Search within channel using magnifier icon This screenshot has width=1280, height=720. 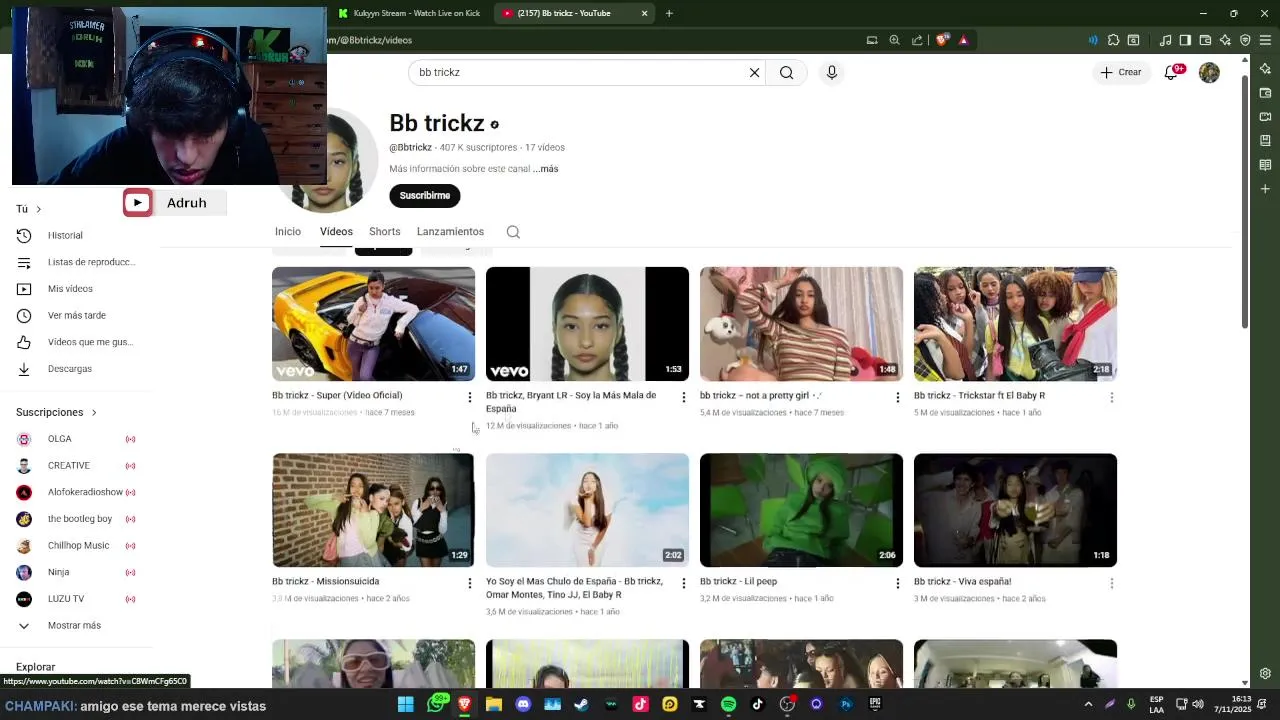(x=513, y=232)
